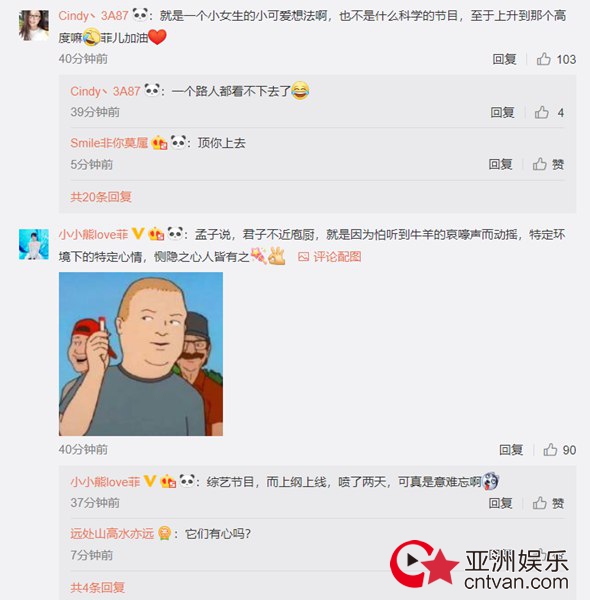Like the '顶你上去' reply

coord(548,165)
